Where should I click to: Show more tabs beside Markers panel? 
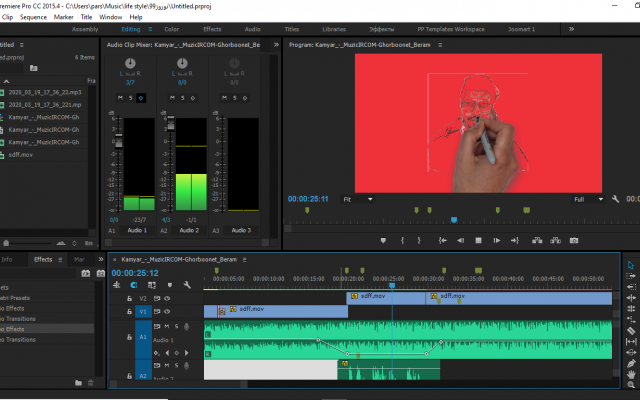[101, 259]
